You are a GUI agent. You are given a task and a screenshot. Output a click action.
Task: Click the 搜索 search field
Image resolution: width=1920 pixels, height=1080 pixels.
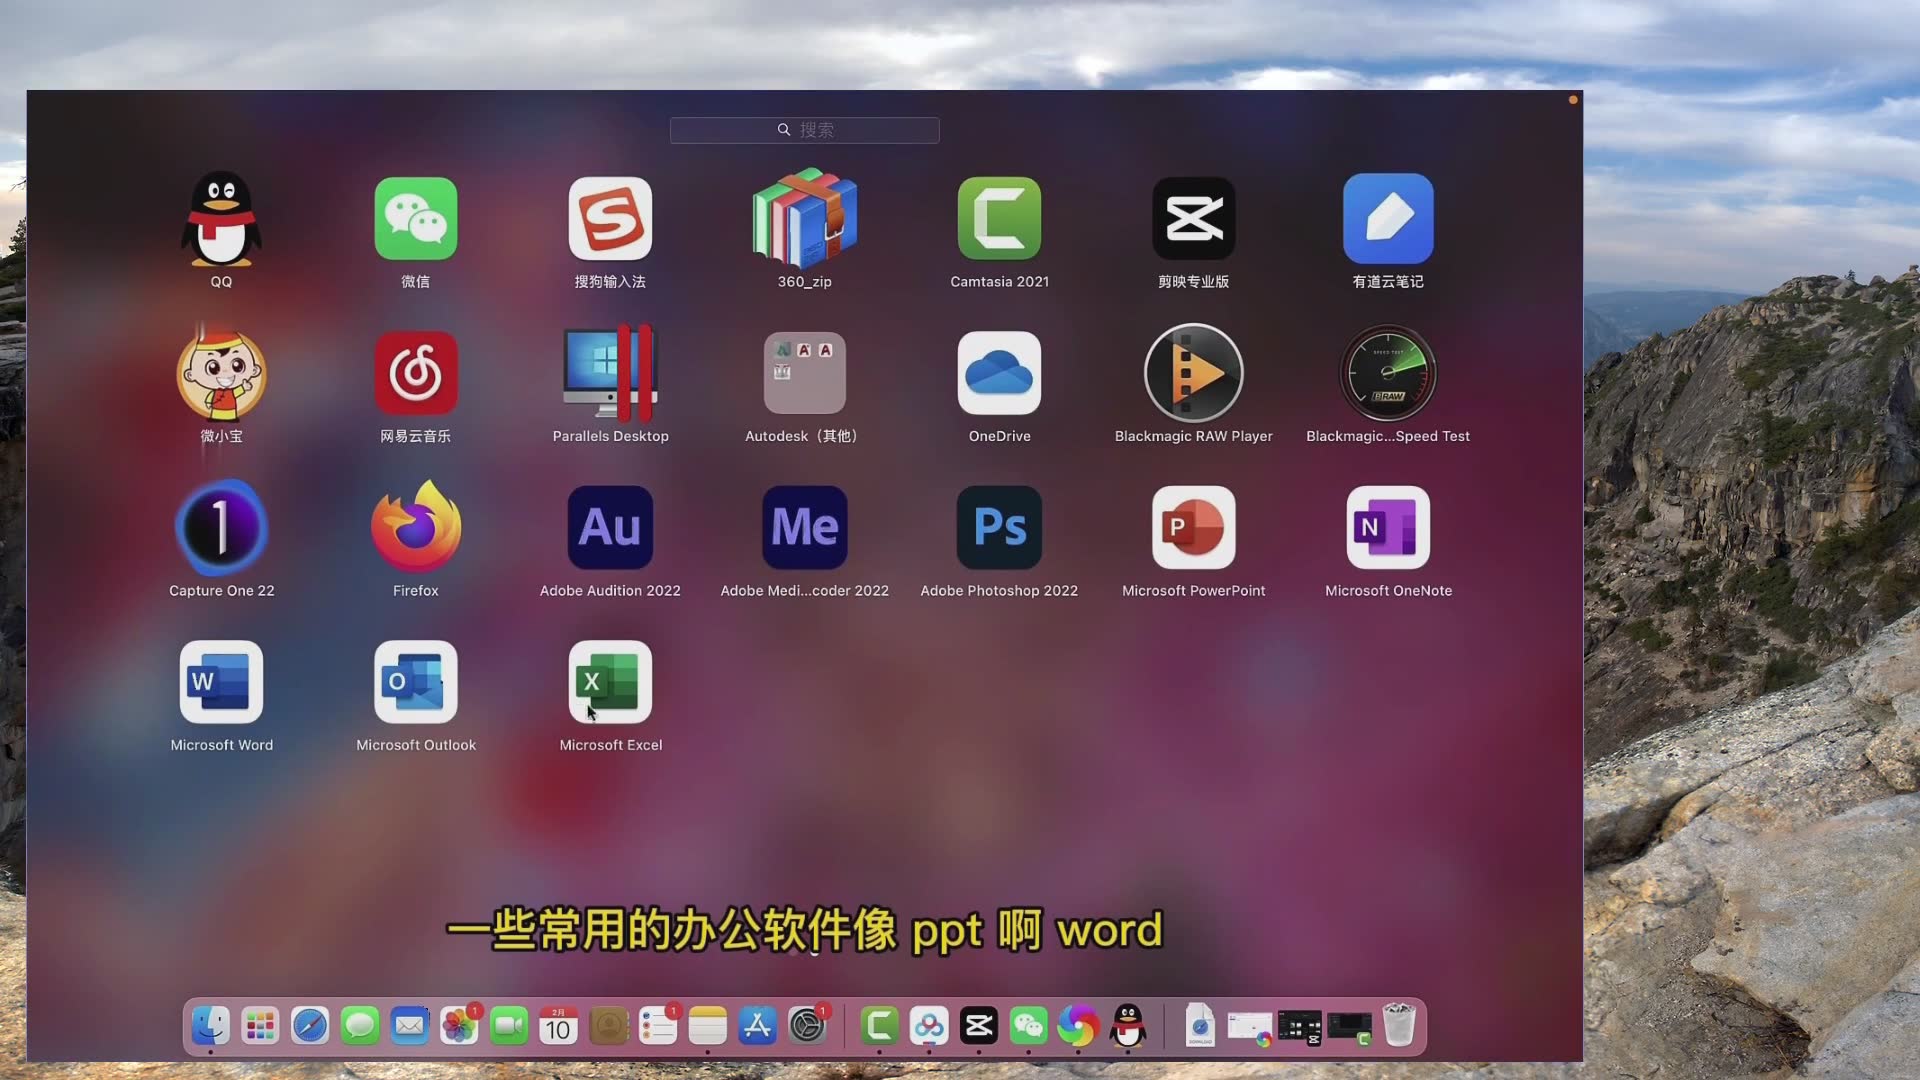point(804,130)
